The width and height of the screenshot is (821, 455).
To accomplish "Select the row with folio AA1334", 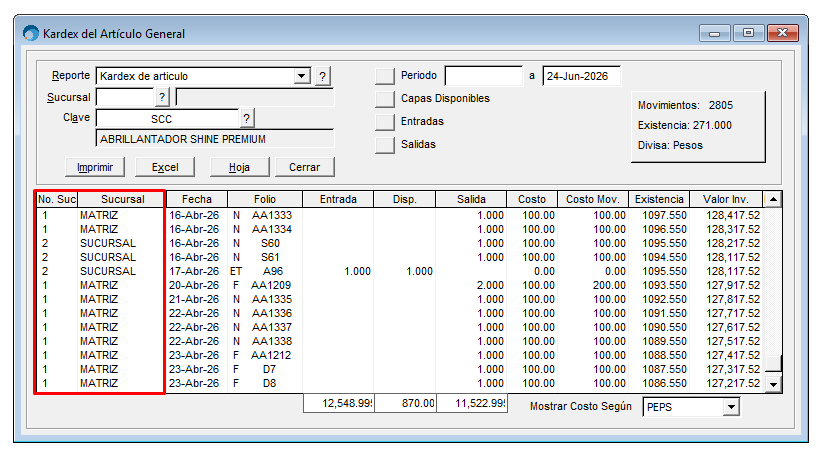I will coord(400,229).
